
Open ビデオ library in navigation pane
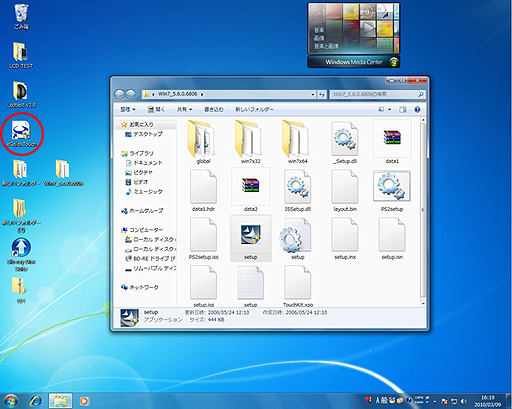tap(137, 182)
